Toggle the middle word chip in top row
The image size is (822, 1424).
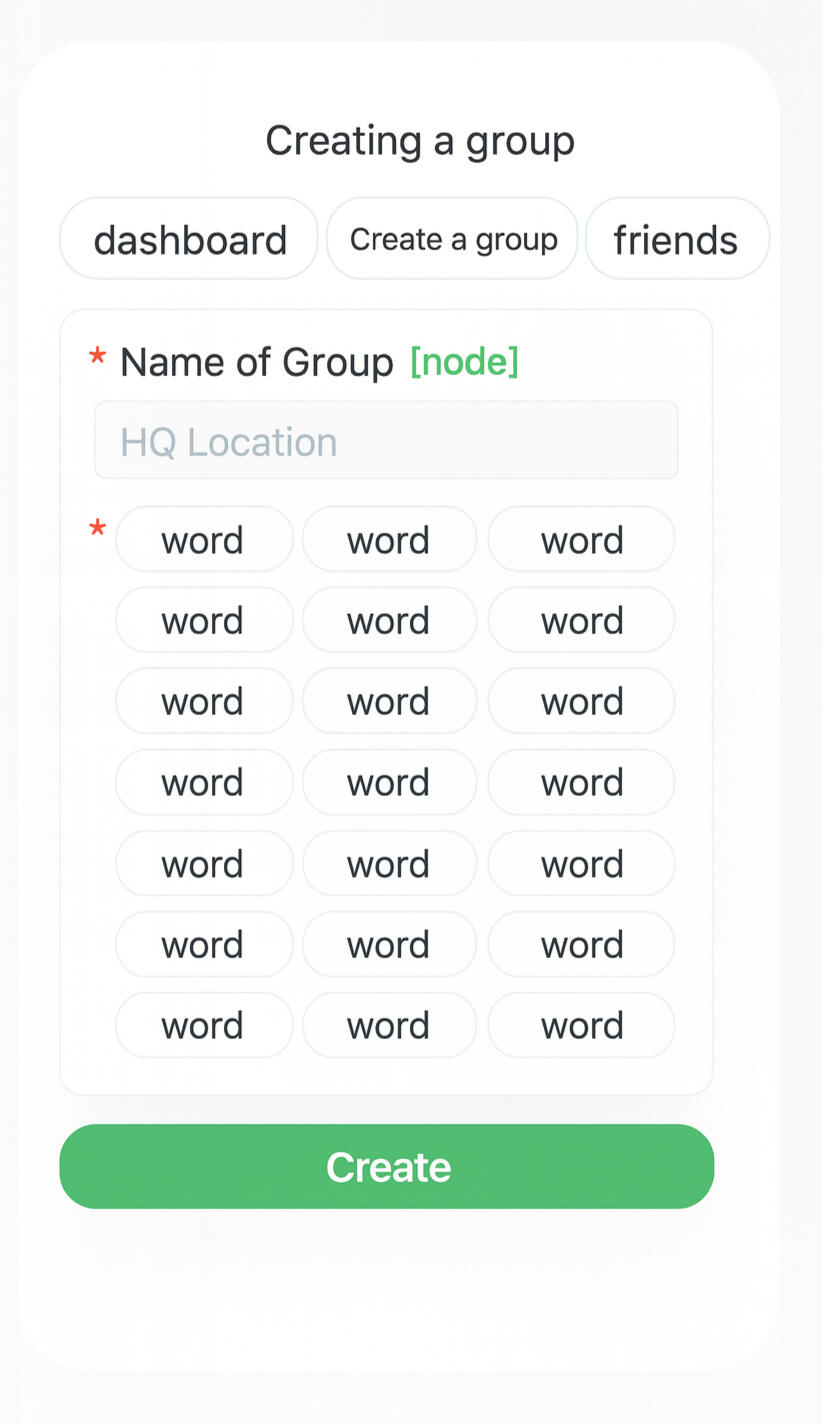[x=389, y=540]
